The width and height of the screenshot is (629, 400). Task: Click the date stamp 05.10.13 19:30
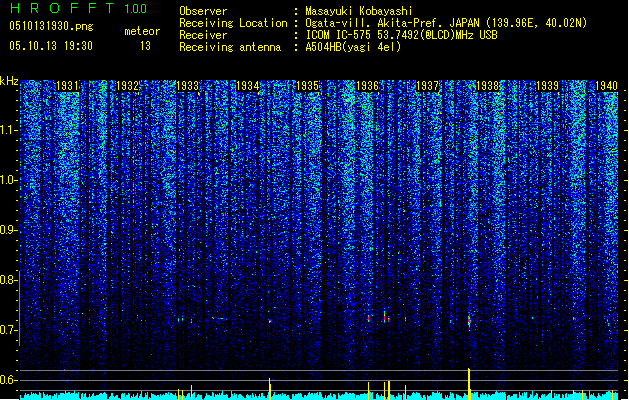pyautogui.click(x=51, y=46)
